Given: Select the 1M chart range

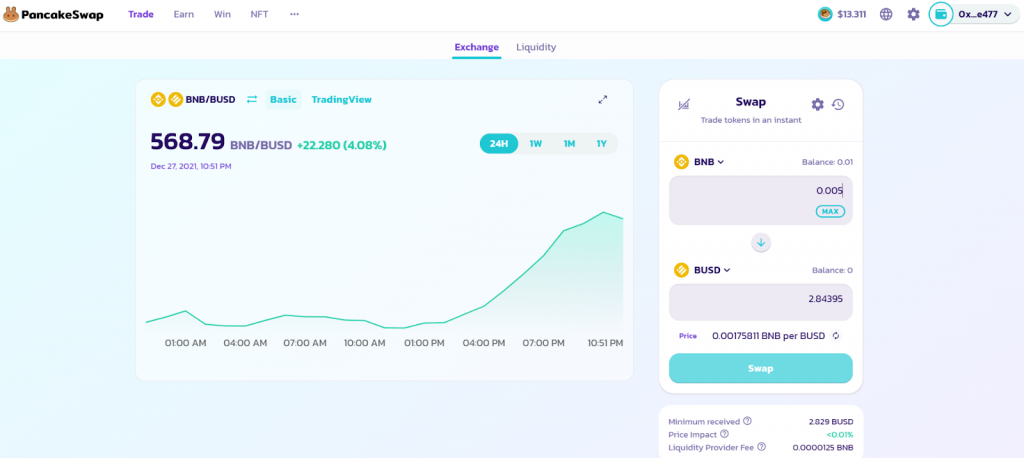Looking at the screenshot, I should click(569, 144).
